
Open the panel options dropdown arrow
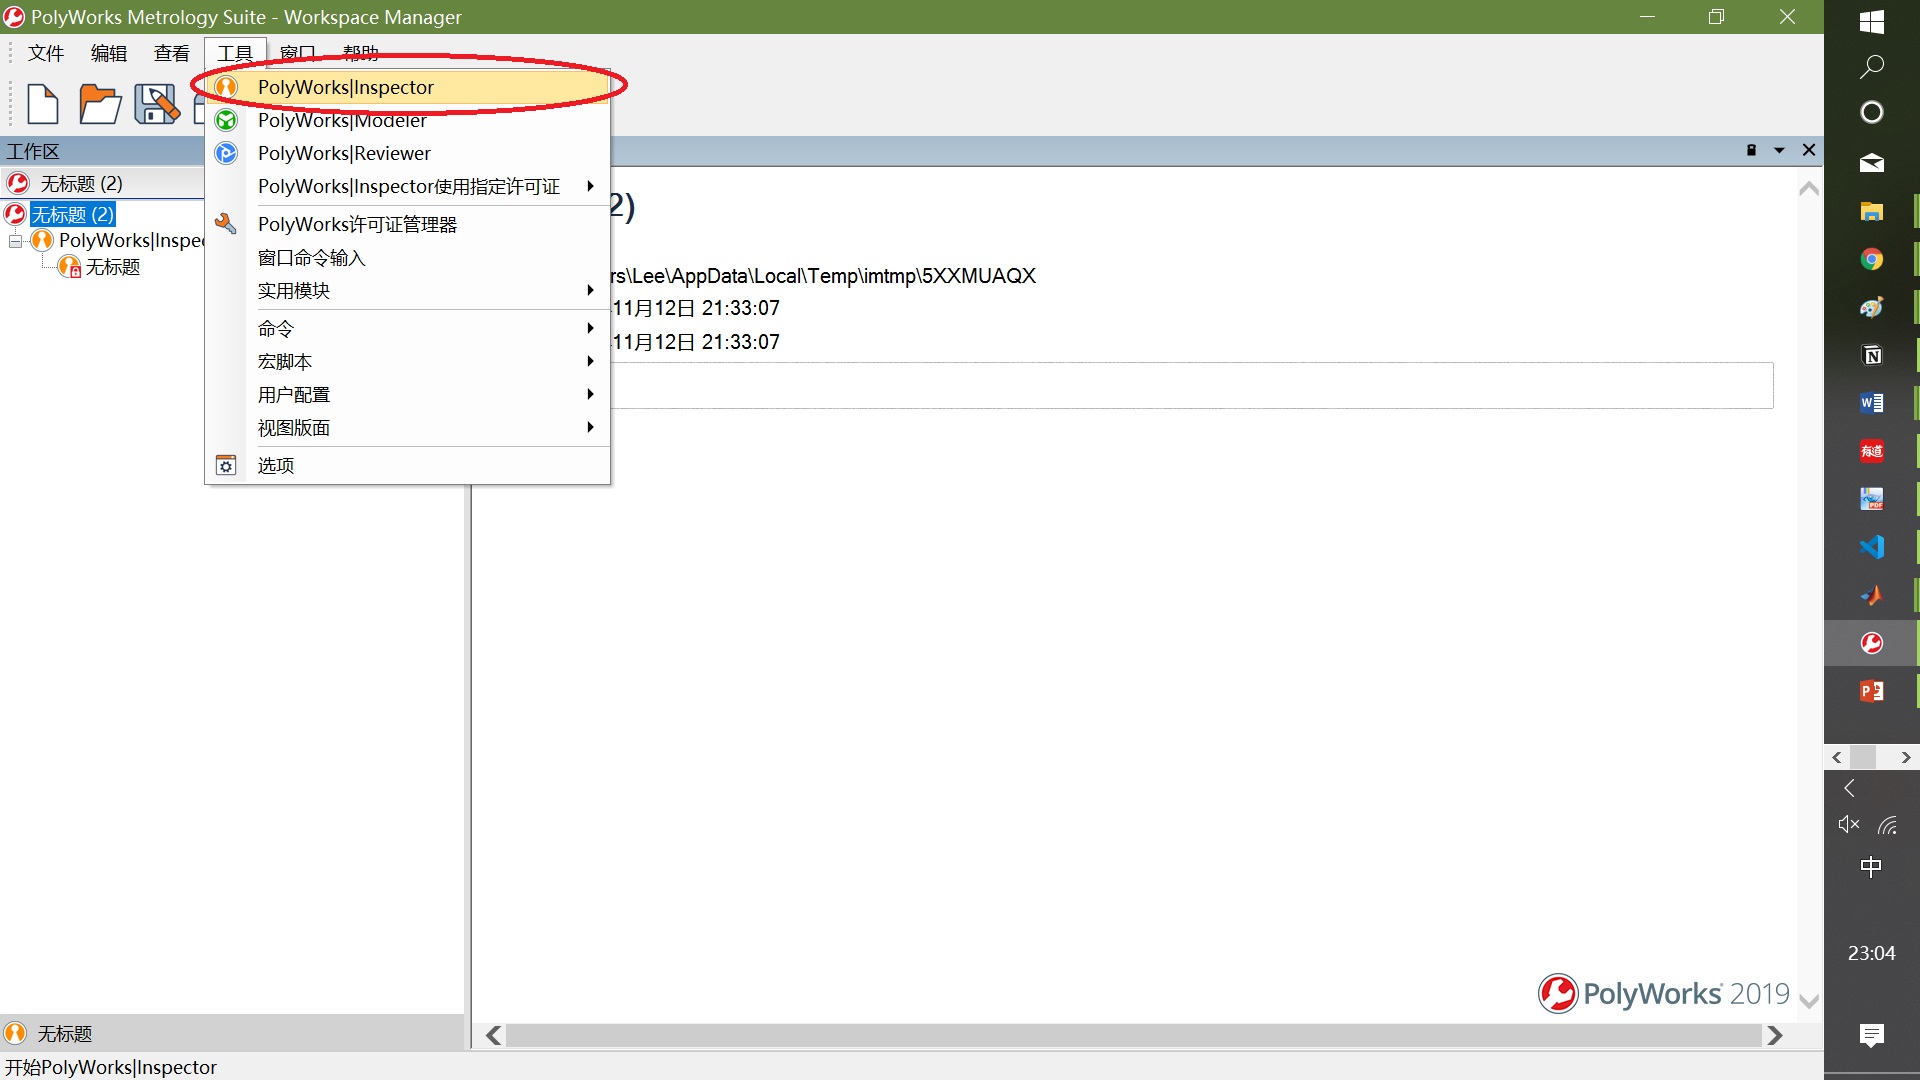1779,150
